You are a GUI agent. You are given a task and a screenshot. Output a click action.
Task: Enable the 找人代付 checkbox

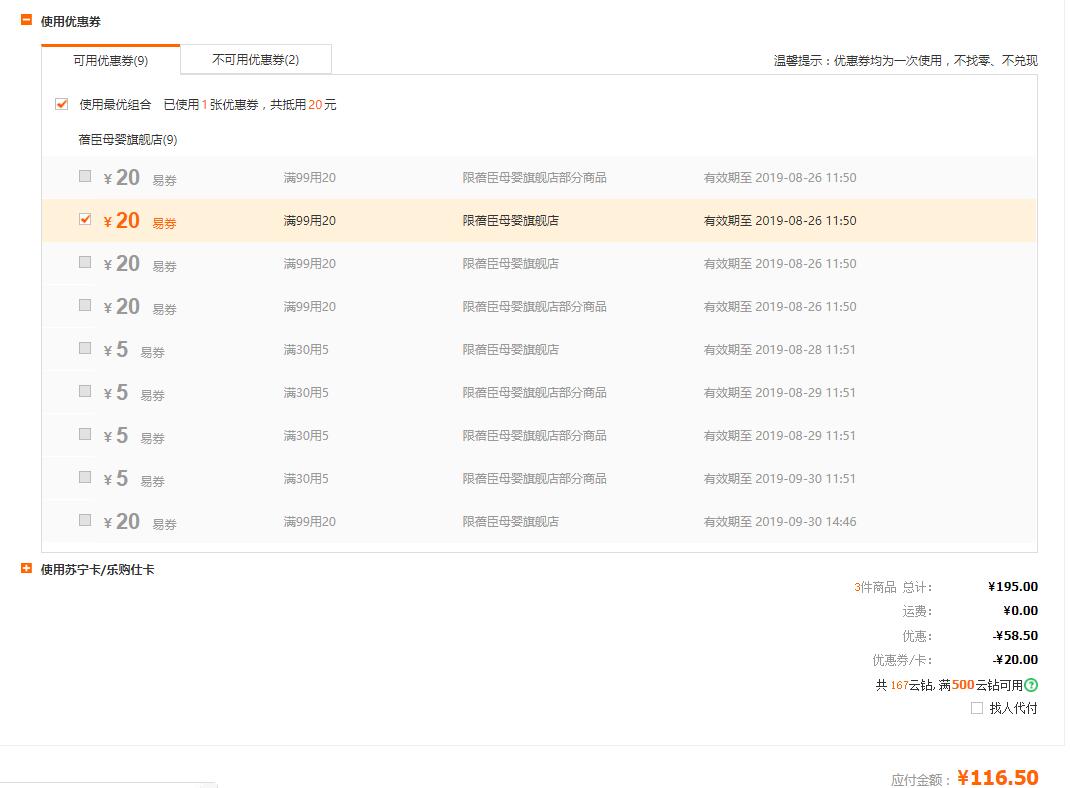977,708
